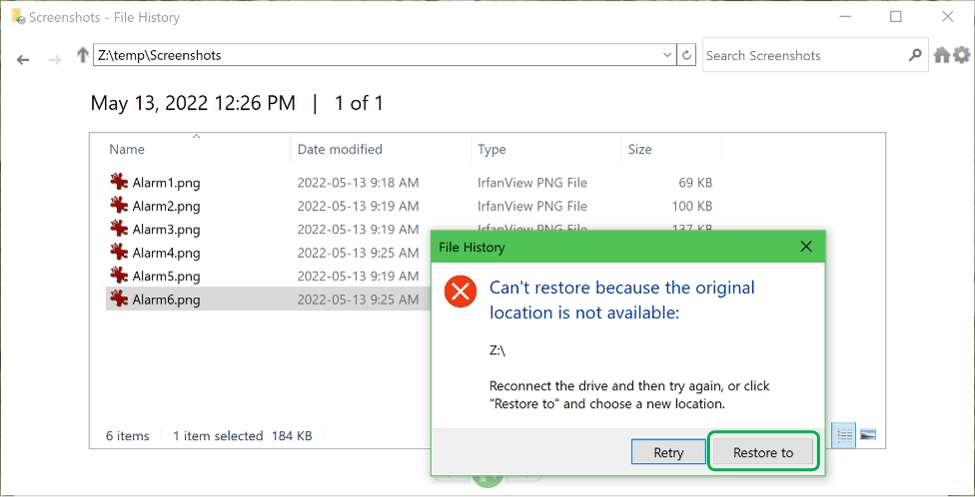Sort by the Name column header

[x=127, y=149]
